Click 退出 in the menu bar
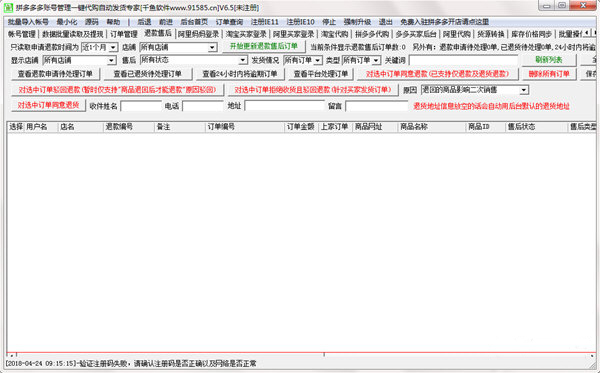Screen dimensions: 600x373 (386, 22)
